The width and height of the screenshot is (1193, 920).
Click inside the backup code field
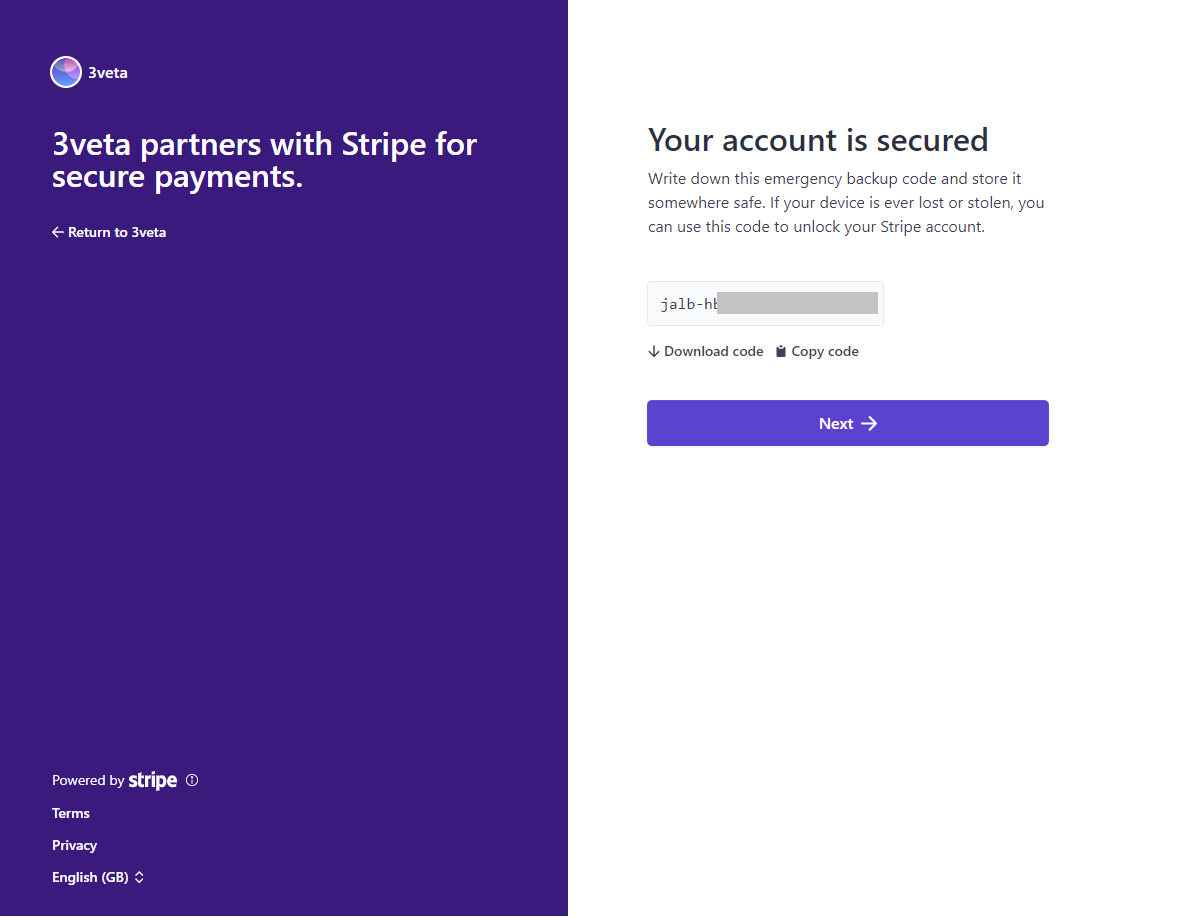point(765,303)
